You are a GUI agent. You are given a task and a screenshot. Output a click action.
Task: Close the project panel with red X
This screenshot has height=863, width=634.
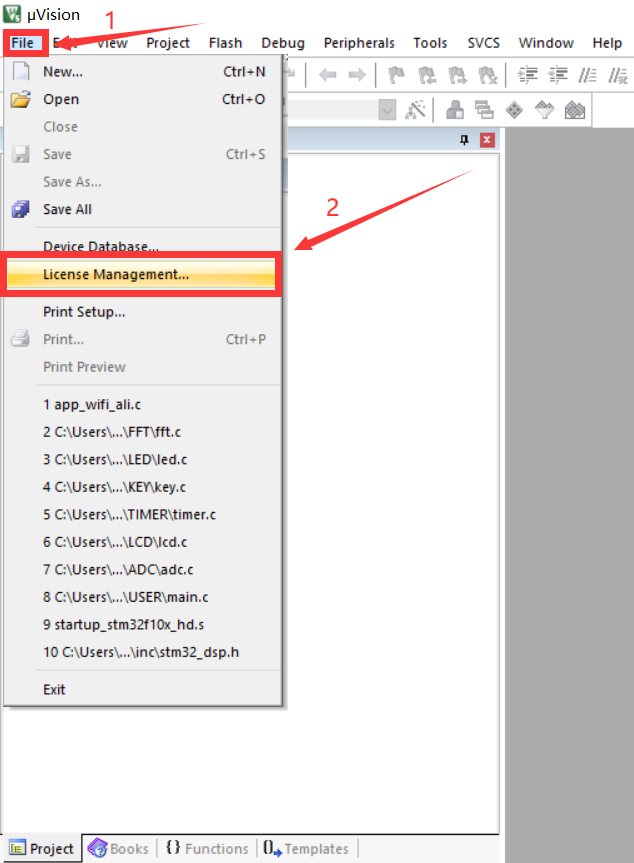coord(487,140)
